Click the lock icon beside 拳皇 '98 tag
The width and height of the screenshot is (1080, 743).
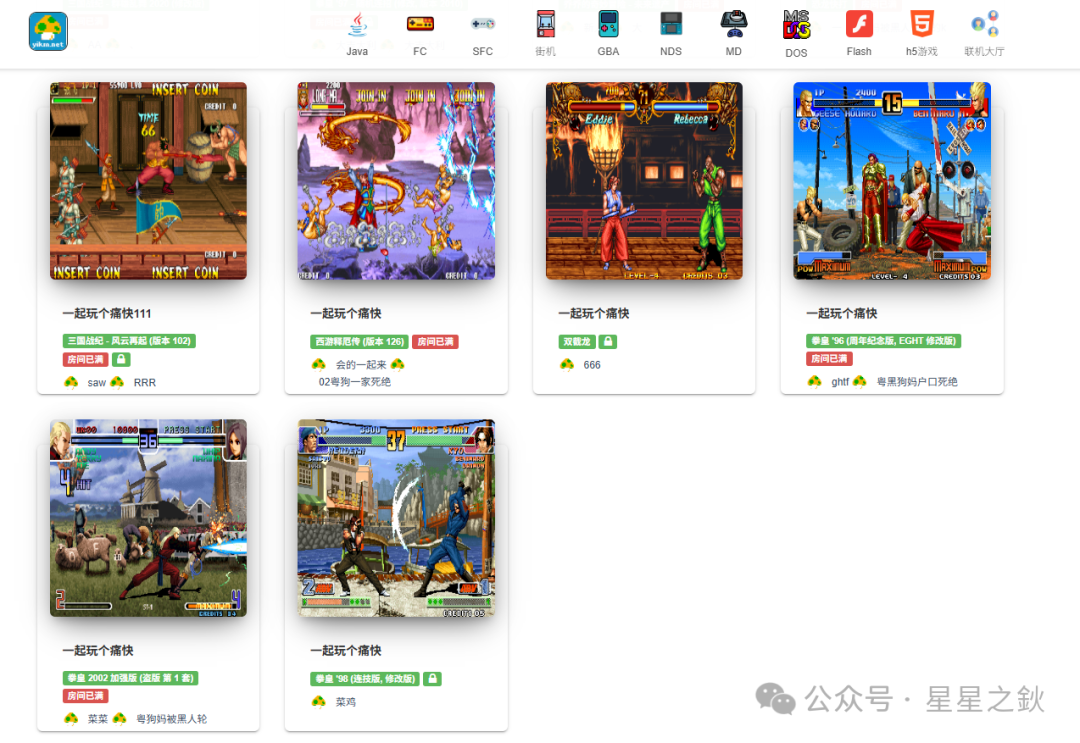coord(432,679)
